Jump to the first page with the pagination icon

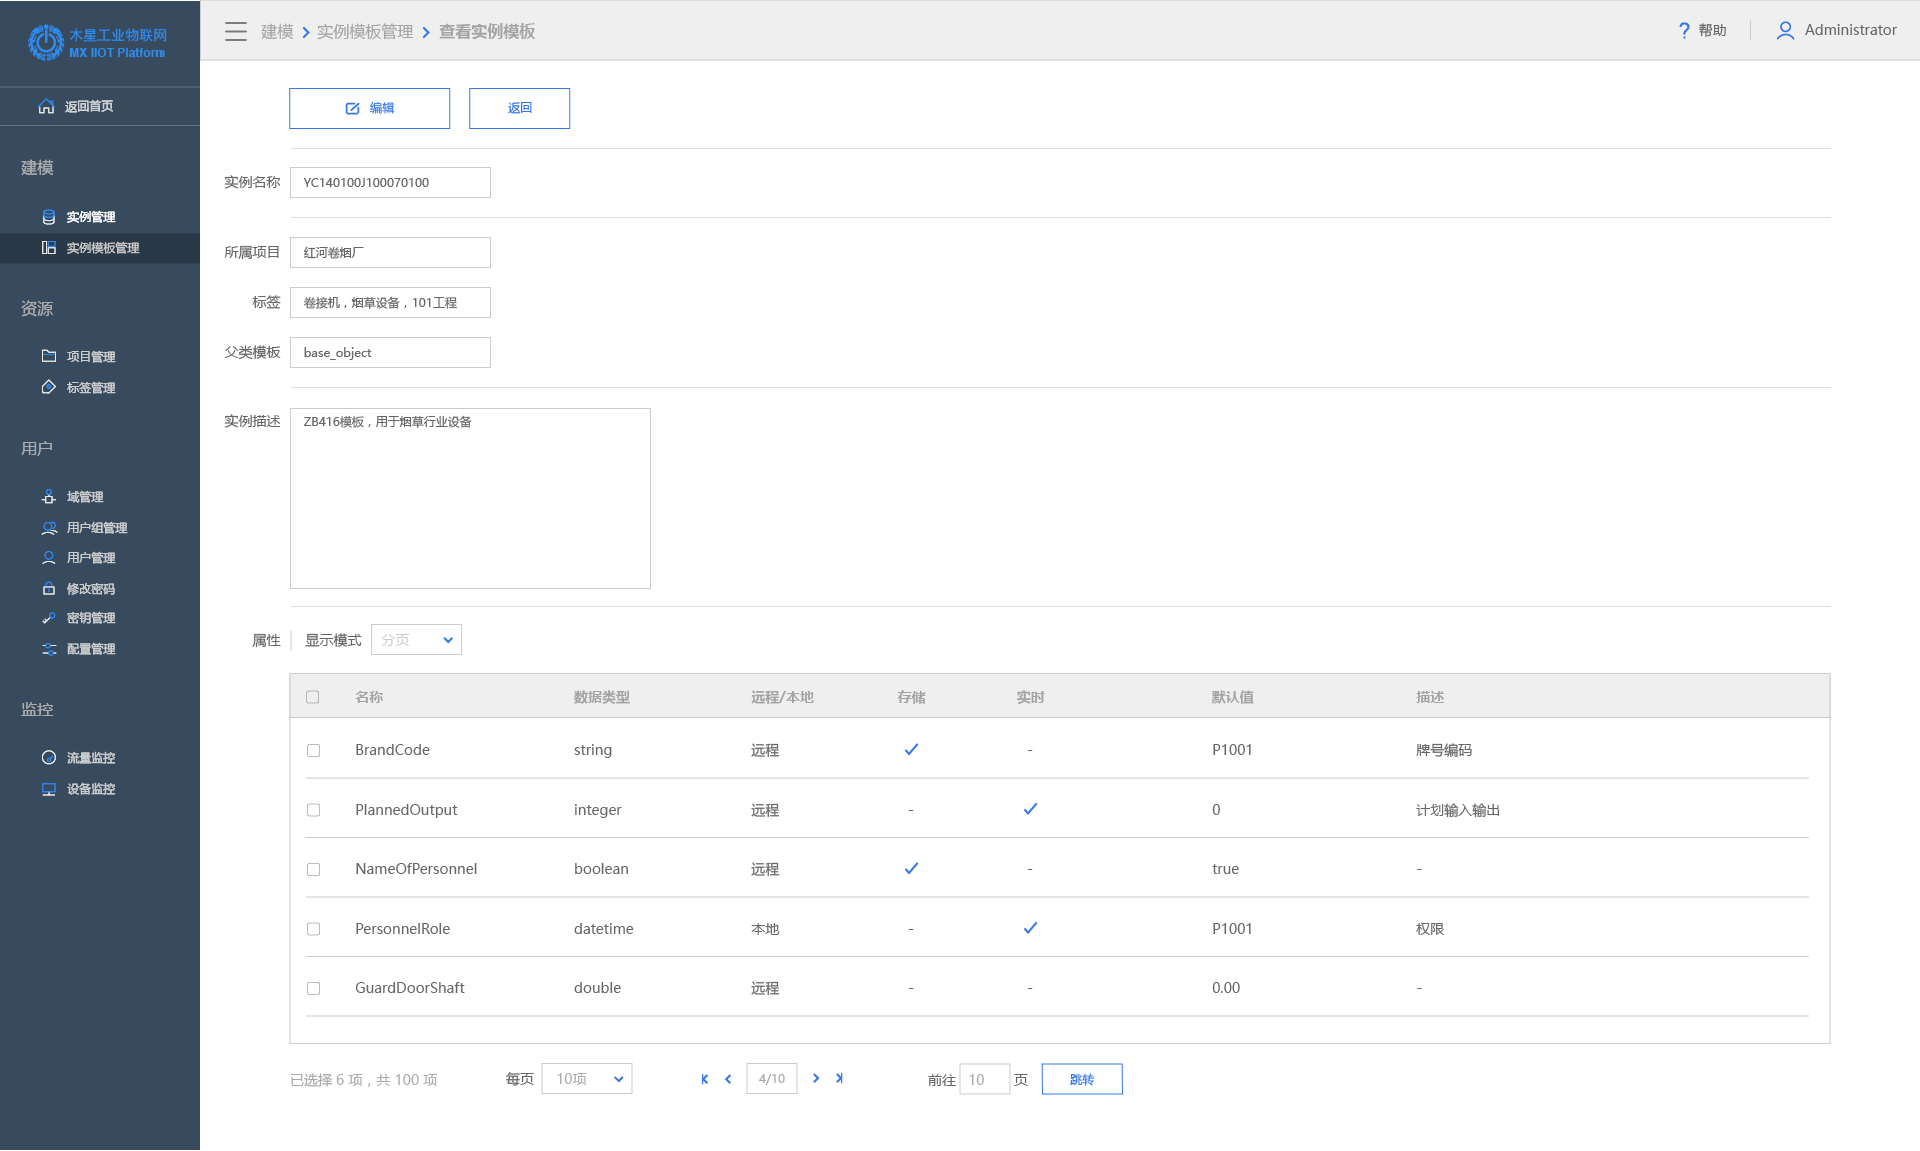[x=705, y=1079]
